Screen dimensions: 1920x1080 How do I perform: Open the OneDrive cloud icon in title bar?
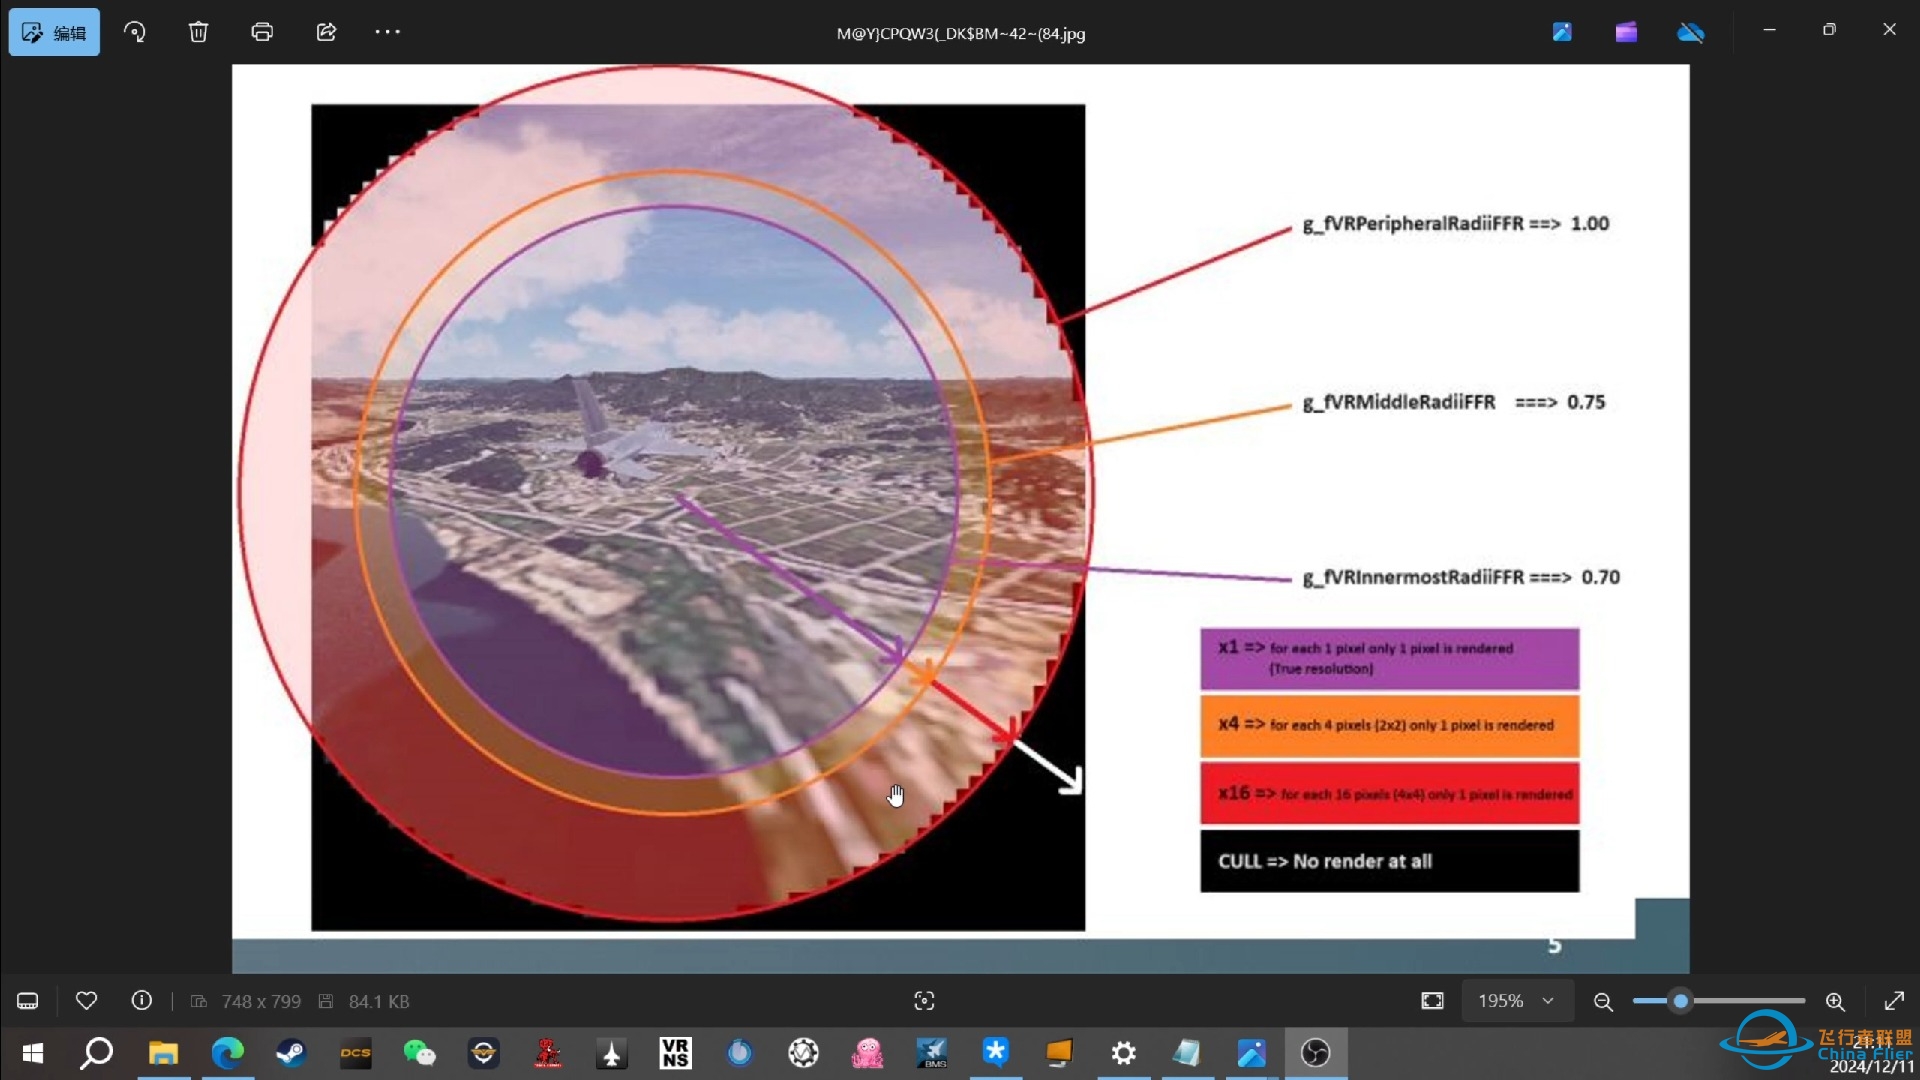point(1691,32)
